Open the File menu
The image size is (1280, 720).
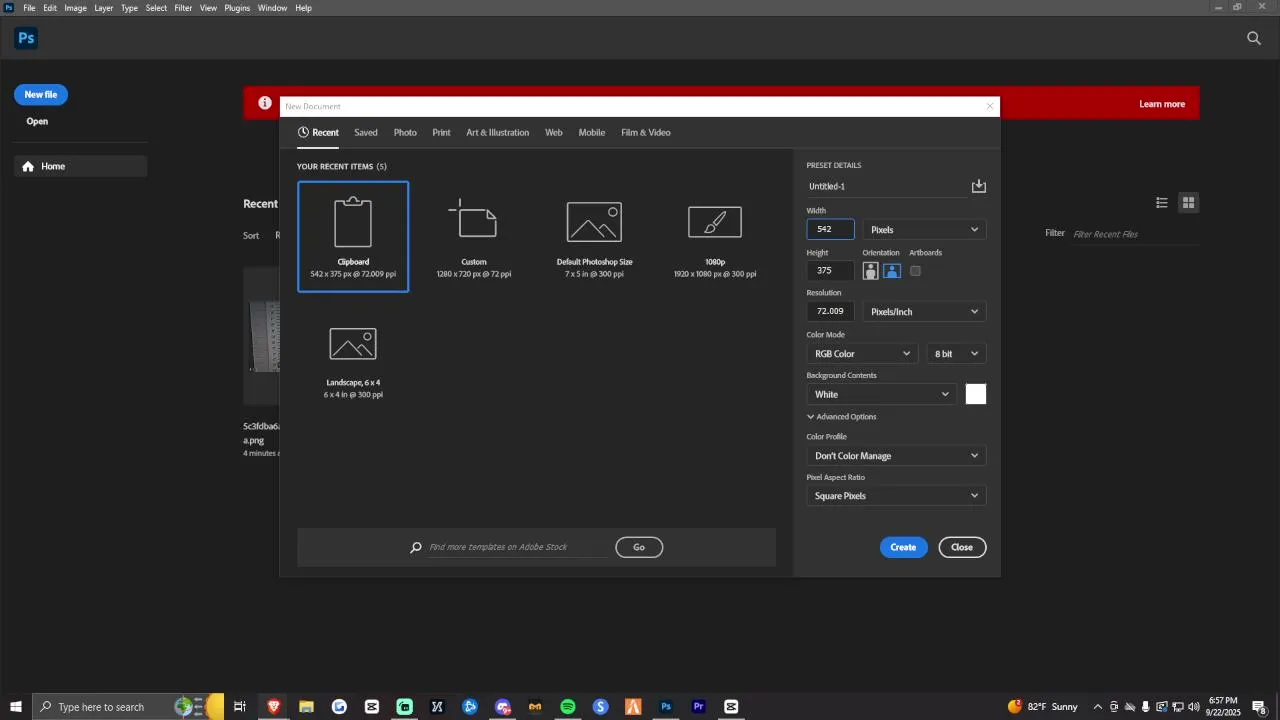29,8
